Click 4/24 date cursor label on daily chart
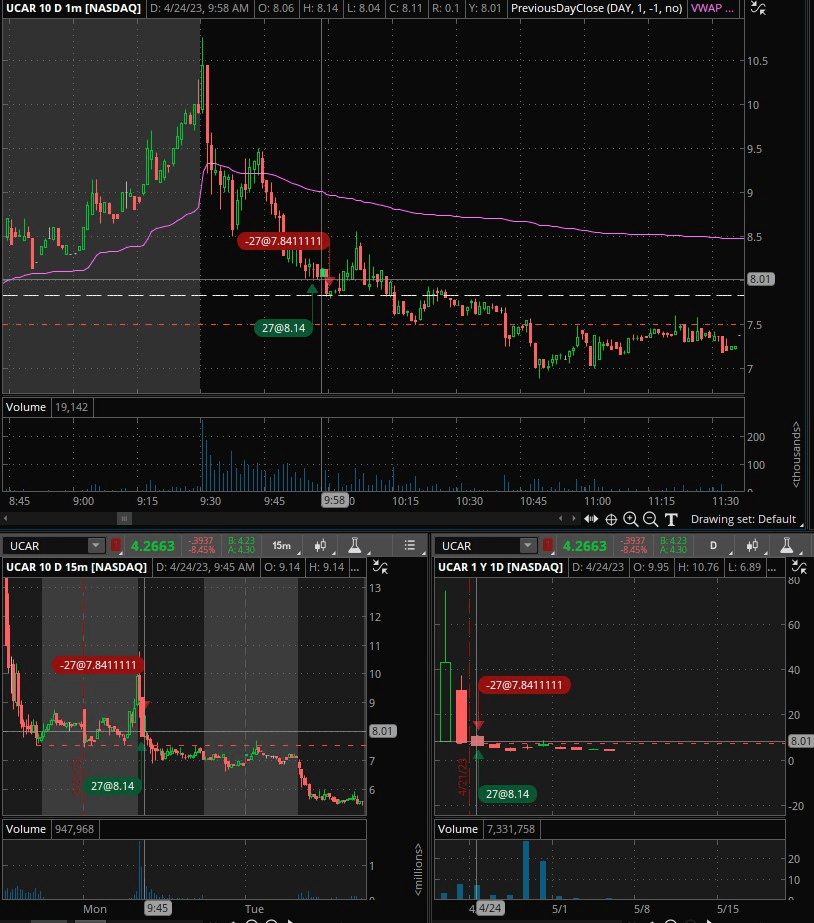Image resolution: width=814 pixels, height=923 pixels. point(490,908)
